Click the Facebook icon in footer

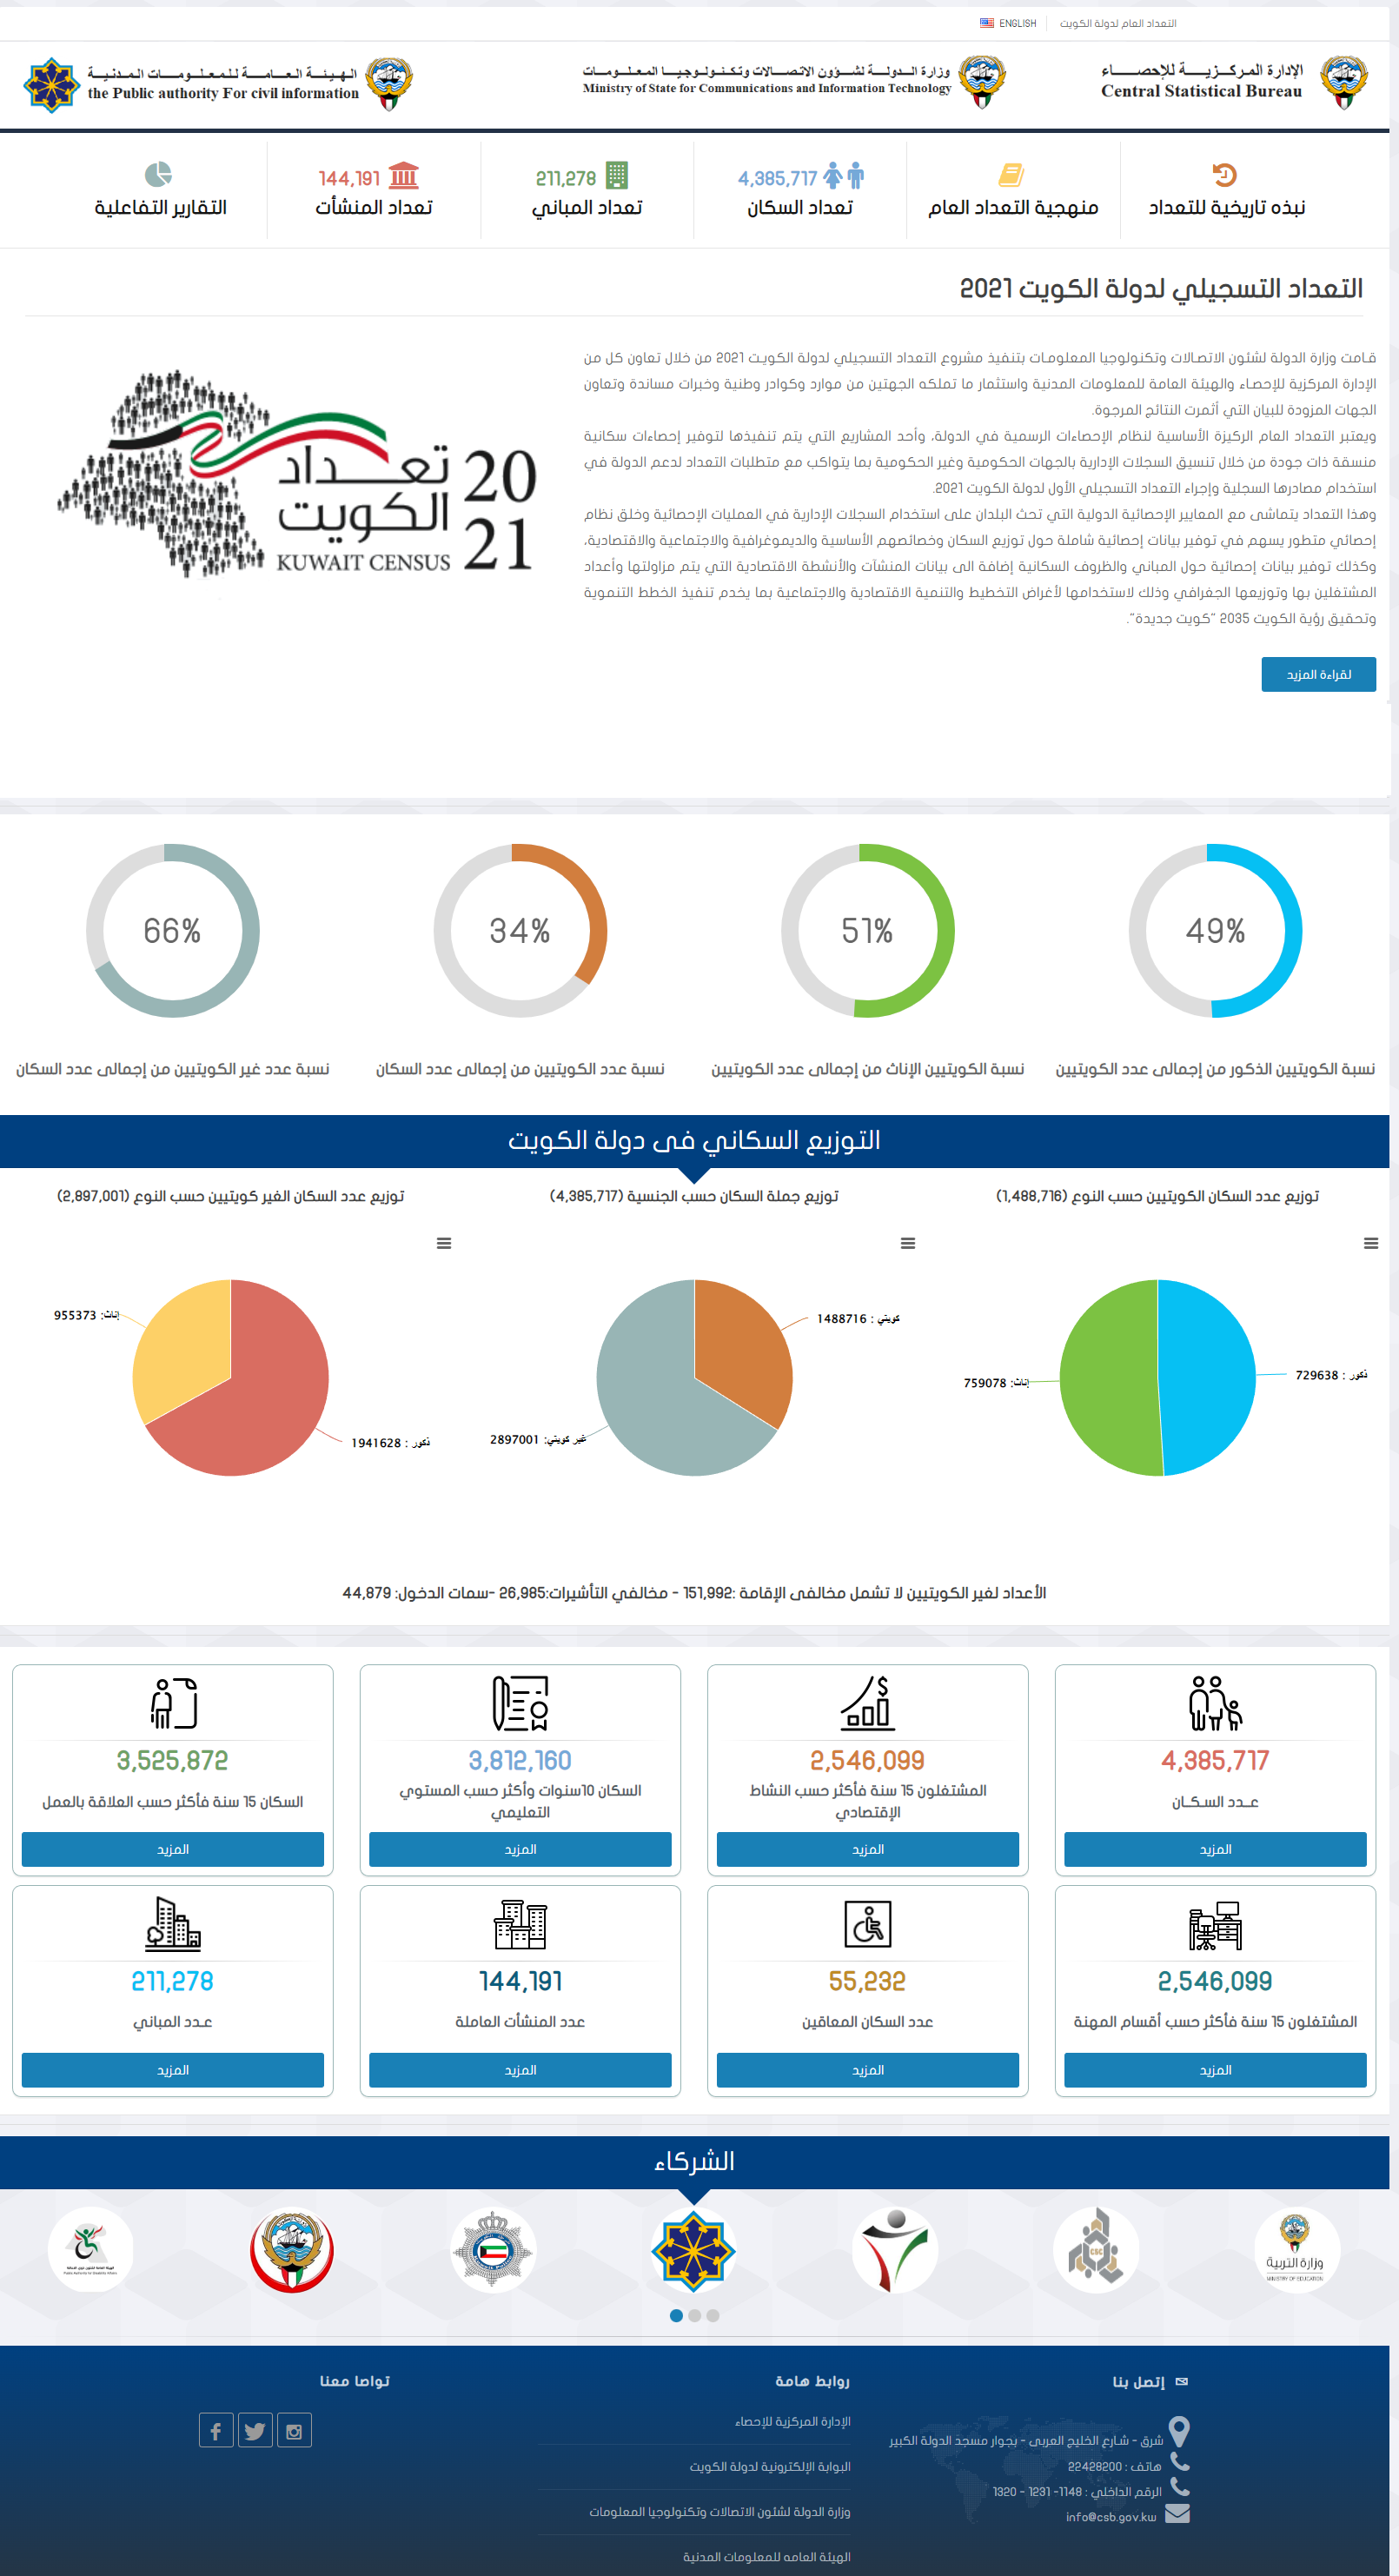coord(216,2430)
